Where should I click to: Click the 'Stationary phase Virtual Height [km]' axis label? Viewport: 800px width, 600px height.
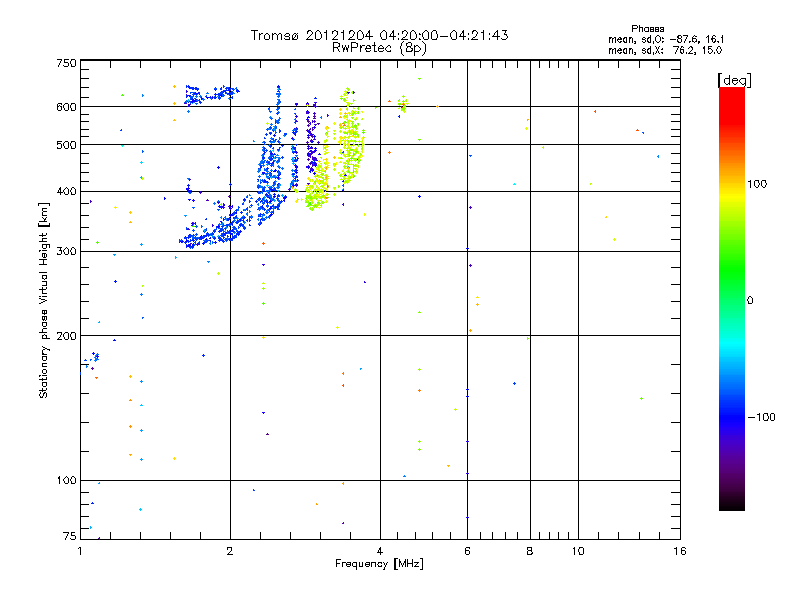pyautogui.click(x=43, y=300)
